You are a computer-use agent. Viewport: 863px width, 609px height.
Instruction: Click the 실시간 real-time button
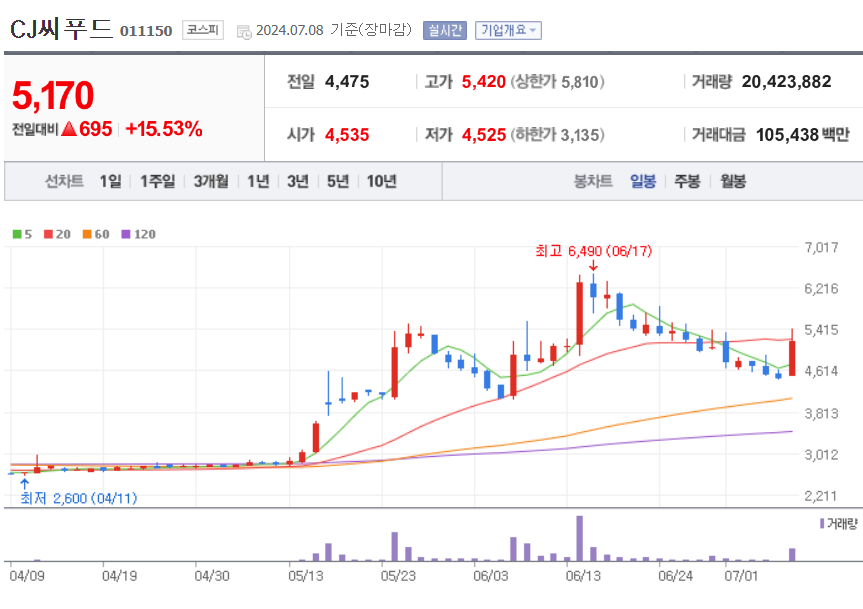coord(445,30)
